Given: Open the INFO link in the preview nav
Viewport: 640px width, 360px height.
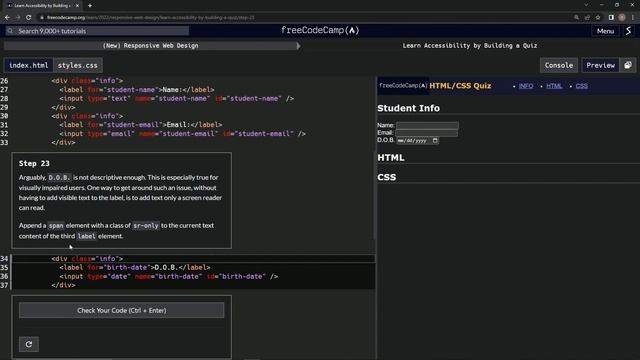Looking at the screenshot, I should (x=526, y=86).
